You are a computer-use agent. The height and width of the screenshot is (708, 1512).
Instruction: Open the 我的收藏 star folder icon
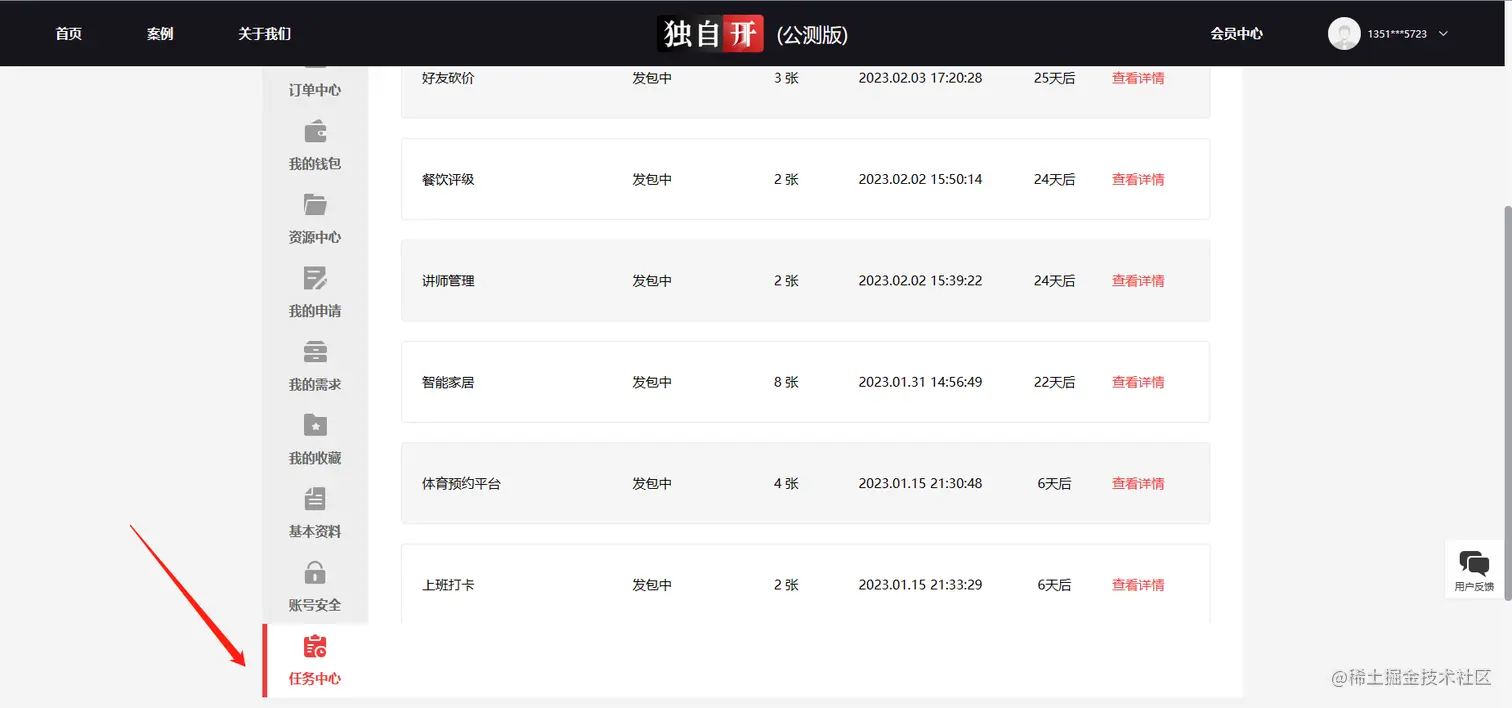(315, 426)
